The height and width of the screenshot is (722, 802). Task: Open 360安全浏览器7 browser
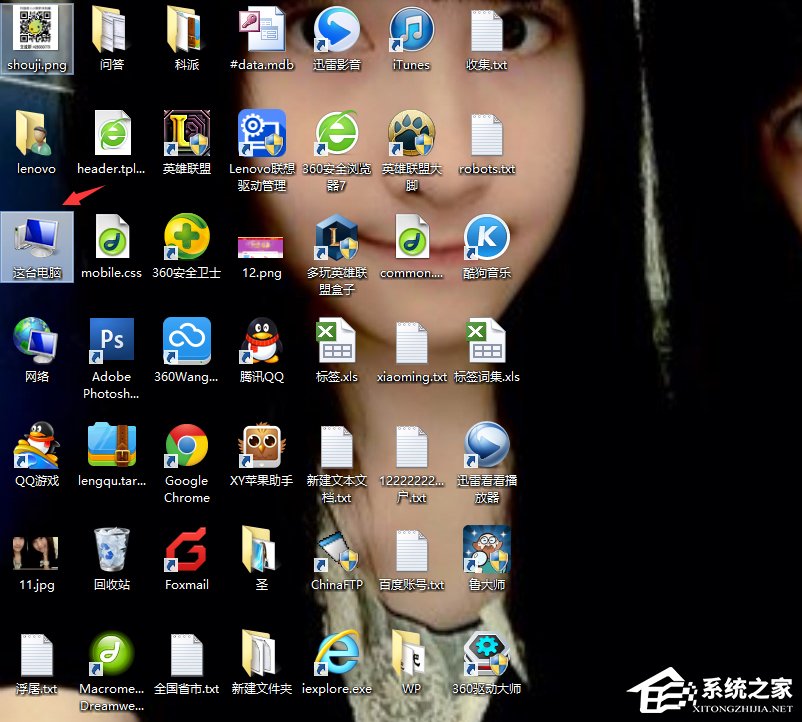click(x=336, y=132)
